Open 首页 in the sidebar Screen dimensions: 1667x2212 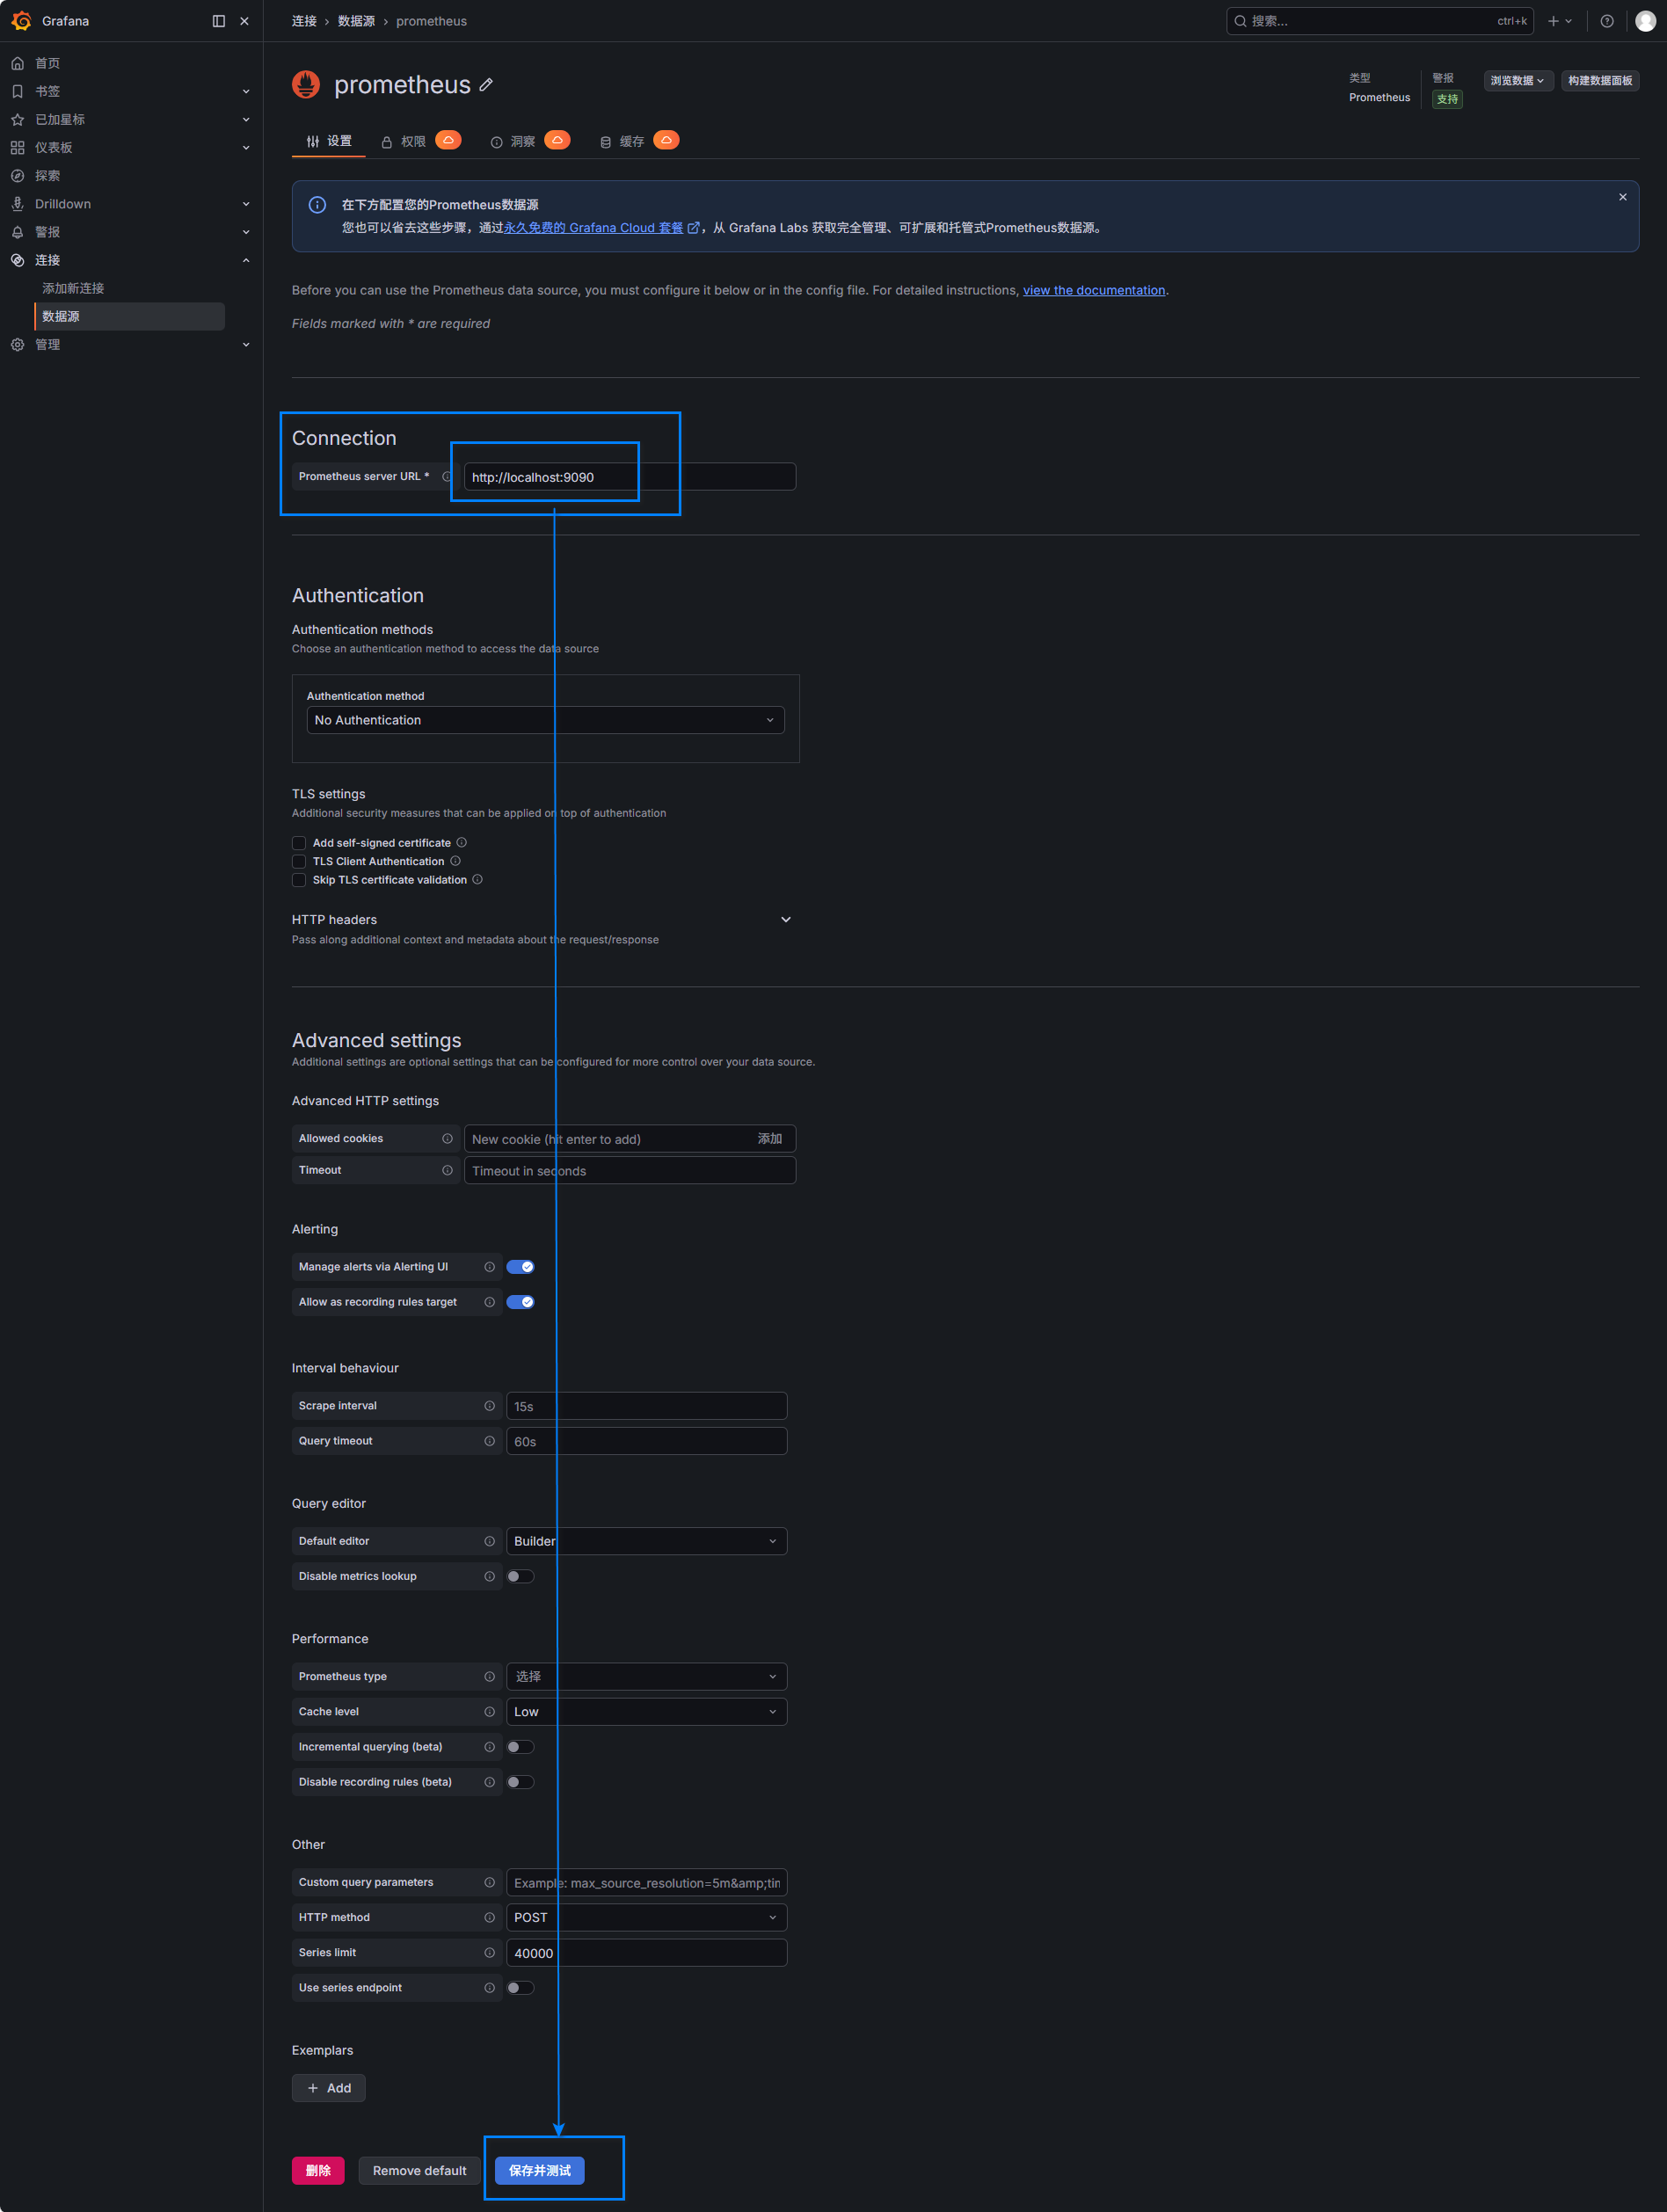click(48, 63)
